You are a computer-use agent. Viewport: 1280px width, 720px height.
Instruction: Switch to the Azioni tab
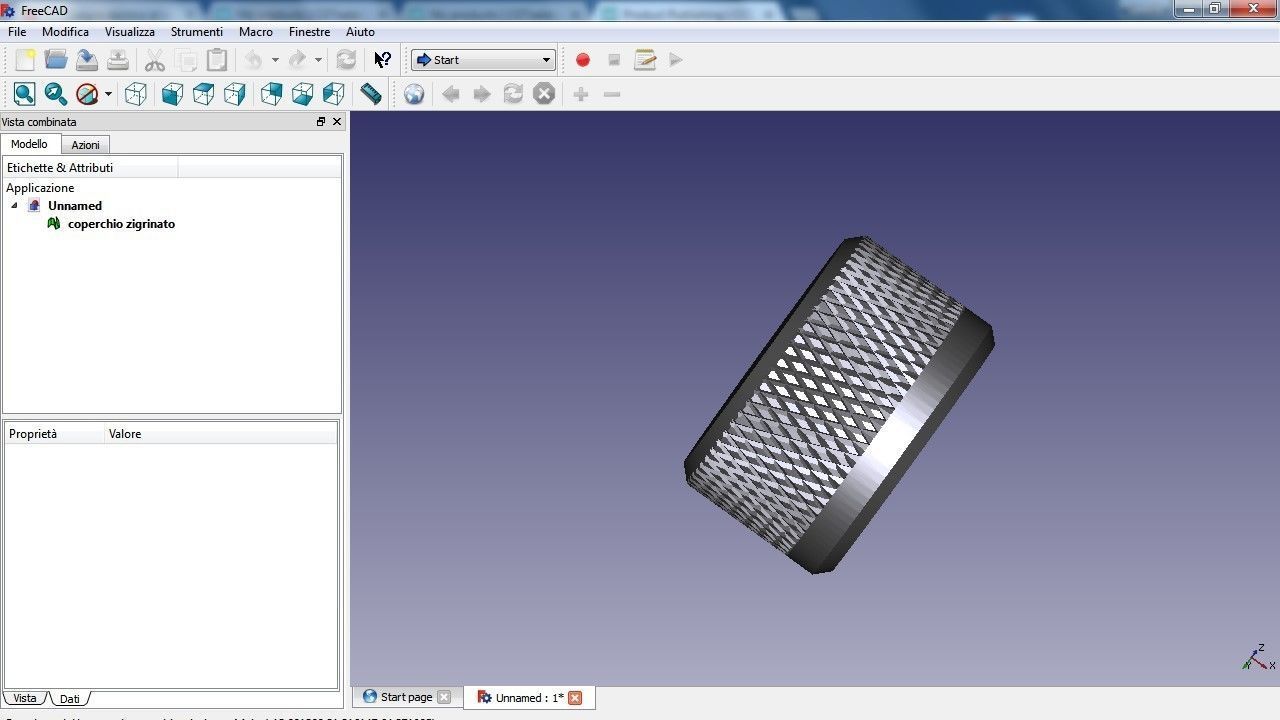(x=85, y=145)
